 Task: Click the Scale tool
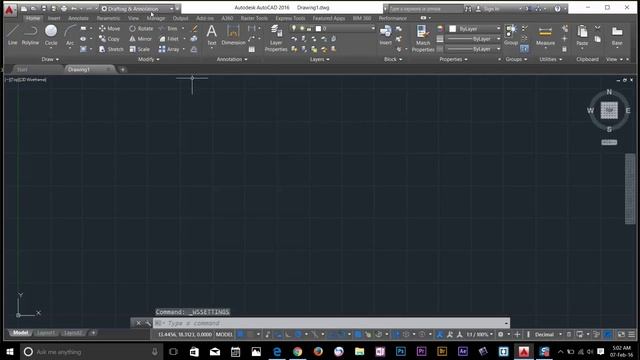coord(140,49)
